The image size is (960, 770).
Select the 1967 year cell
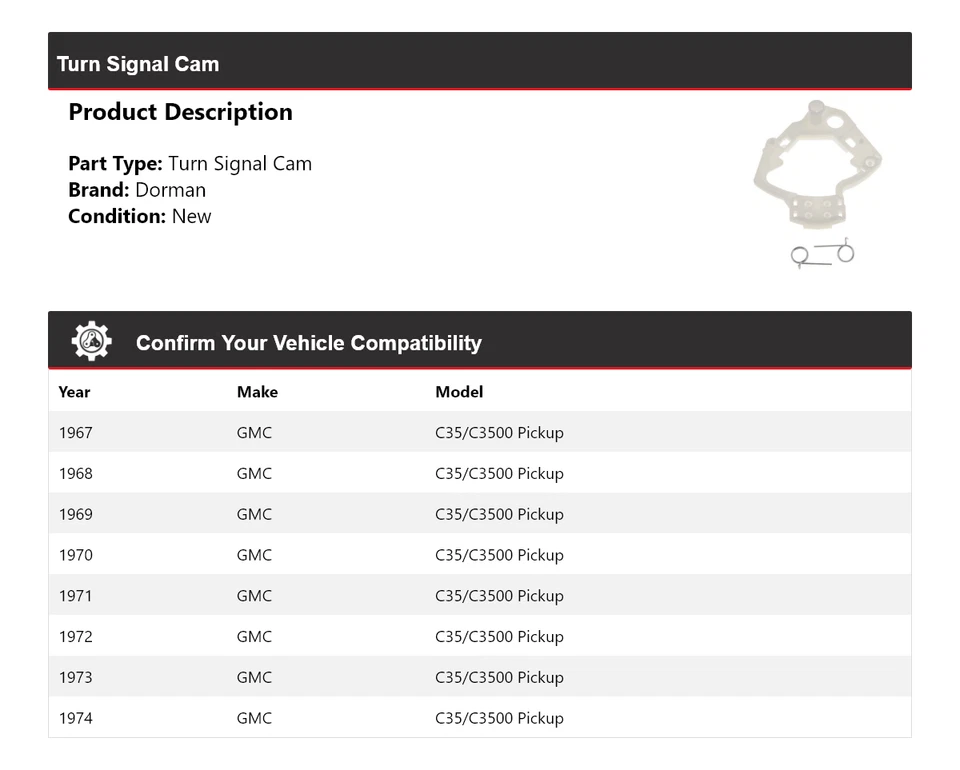coord(75,433)
